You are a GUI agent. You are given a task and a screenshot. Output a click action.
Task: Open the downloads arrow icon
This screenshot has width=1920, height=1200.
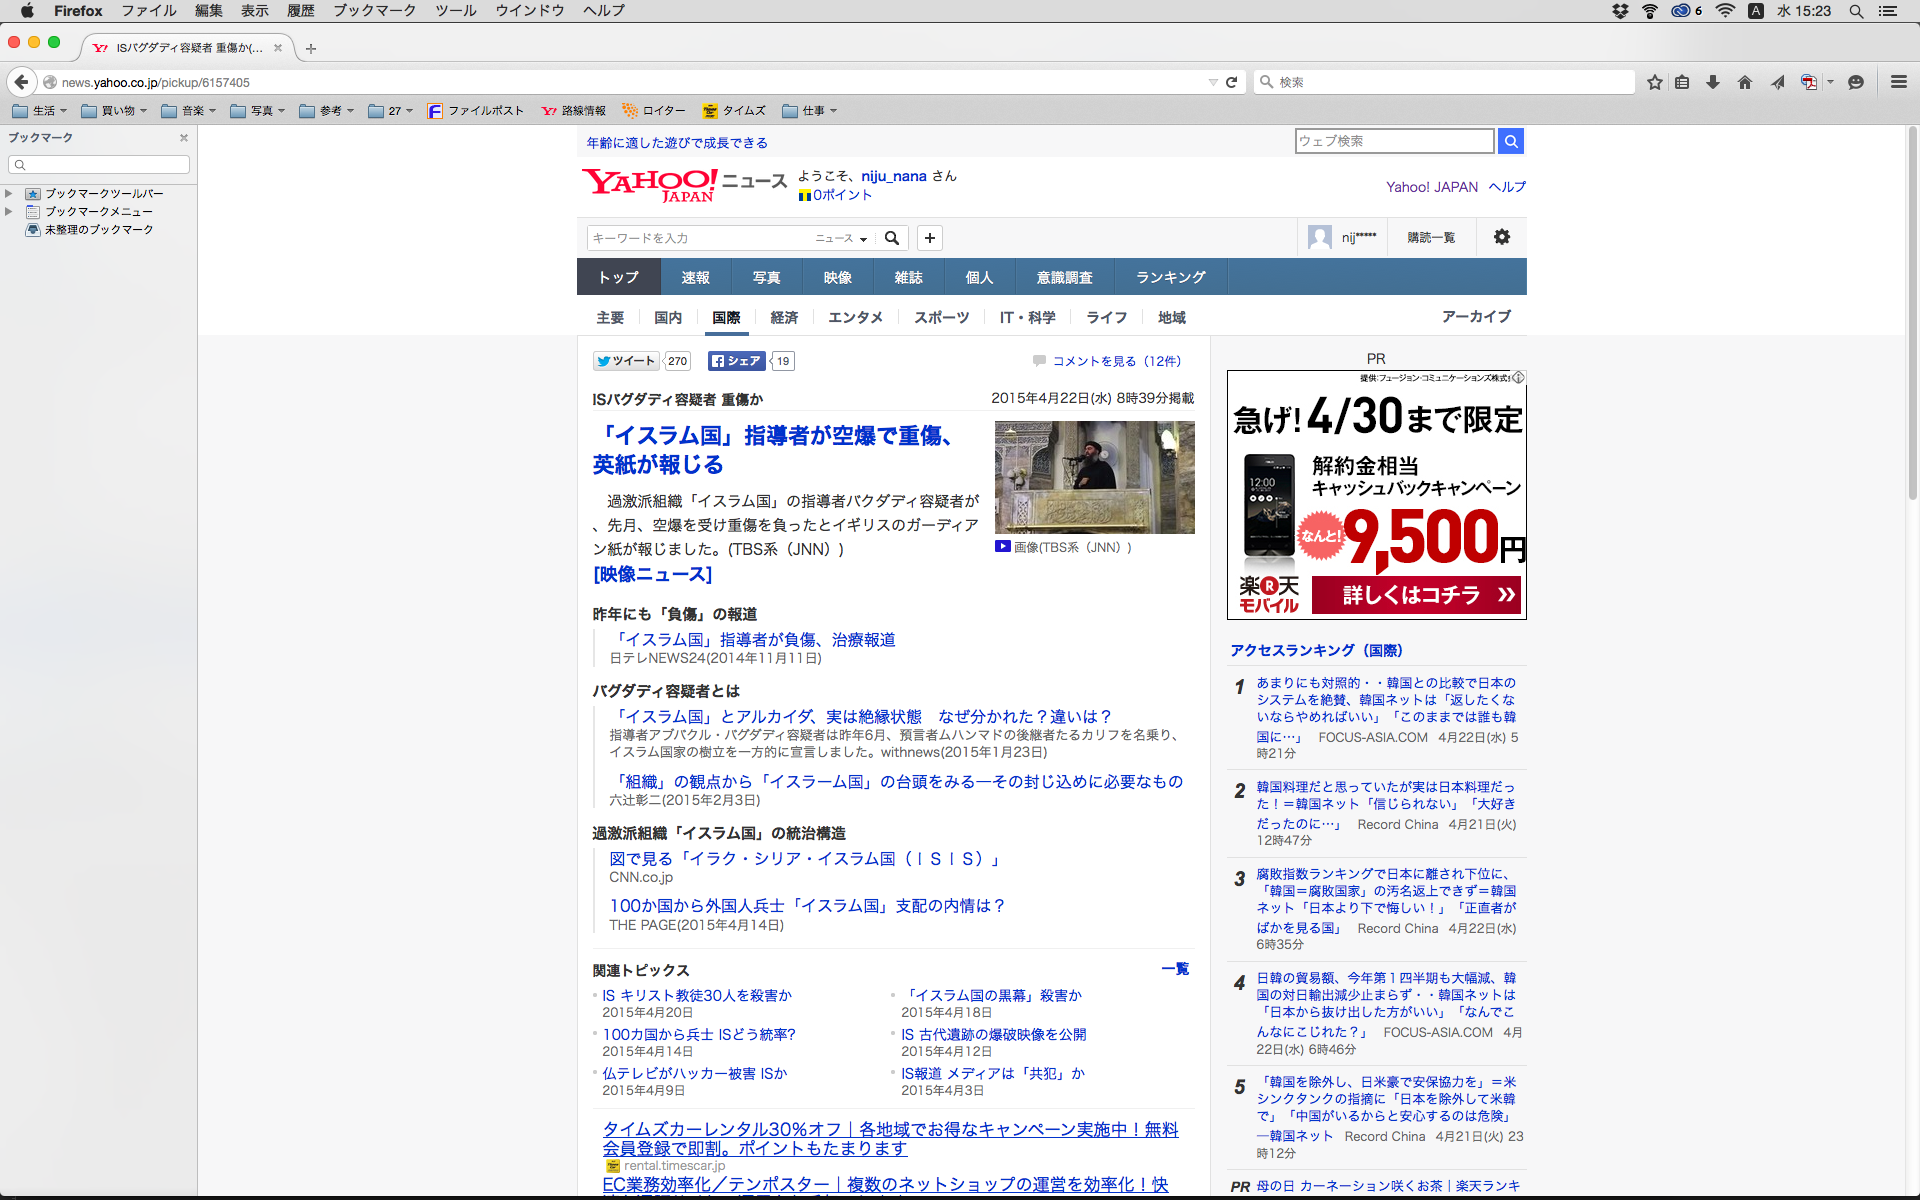pyautogui.click(x=1713, y=82)
